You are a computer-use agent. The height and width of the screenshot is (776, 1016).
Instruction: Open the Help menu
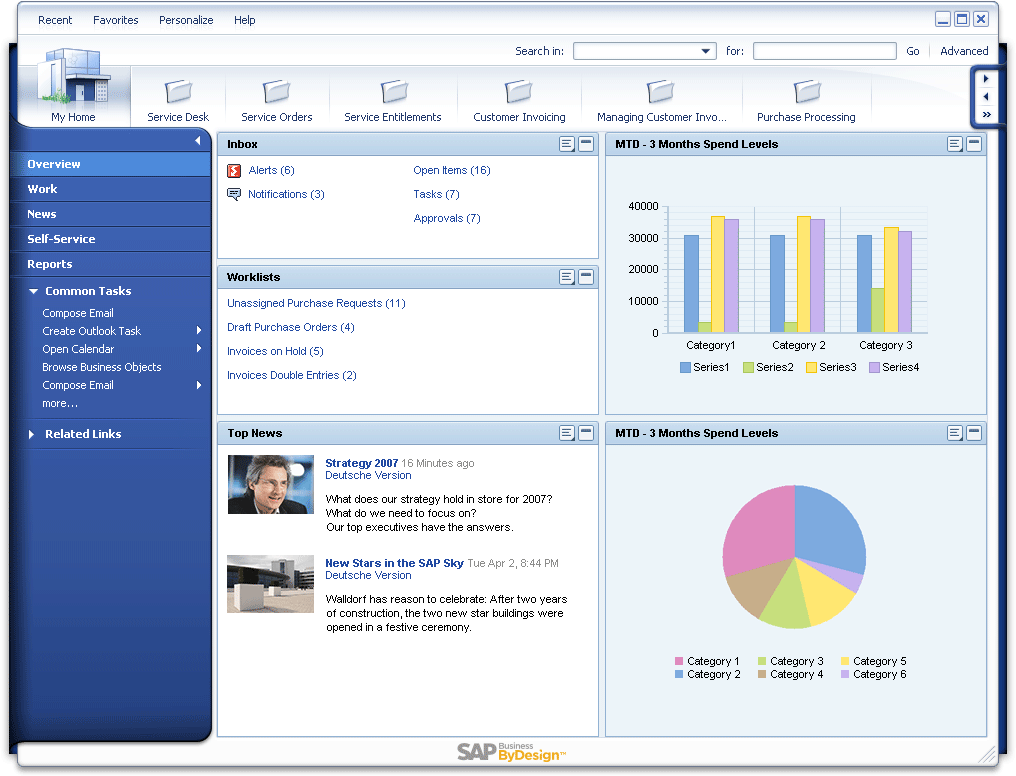(x=245, y=20)
